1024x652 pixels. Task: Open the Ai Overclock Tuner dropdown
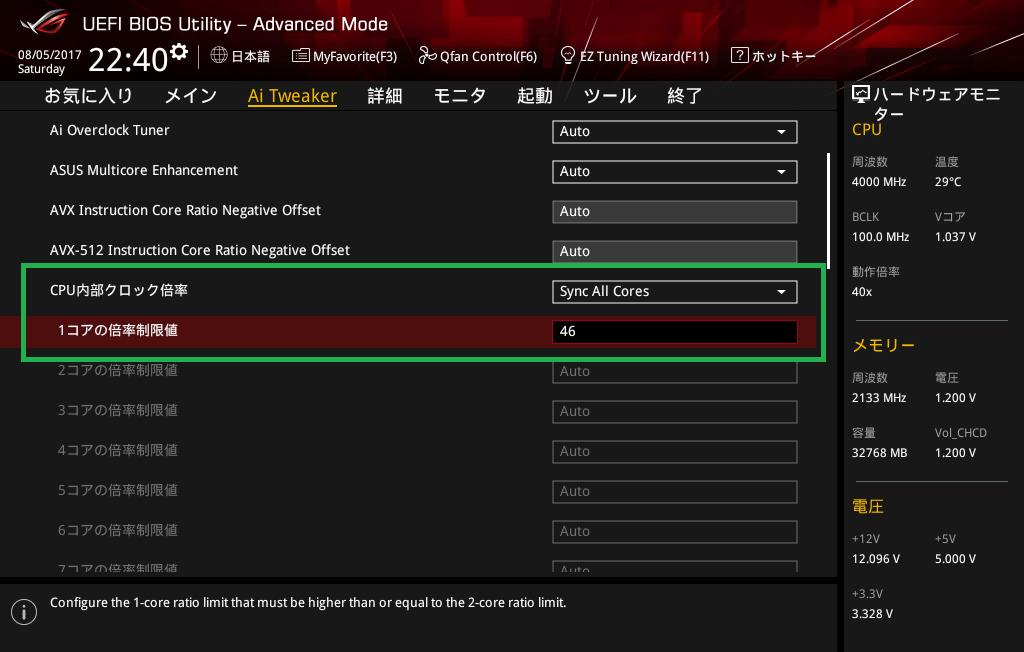(674, 132)
